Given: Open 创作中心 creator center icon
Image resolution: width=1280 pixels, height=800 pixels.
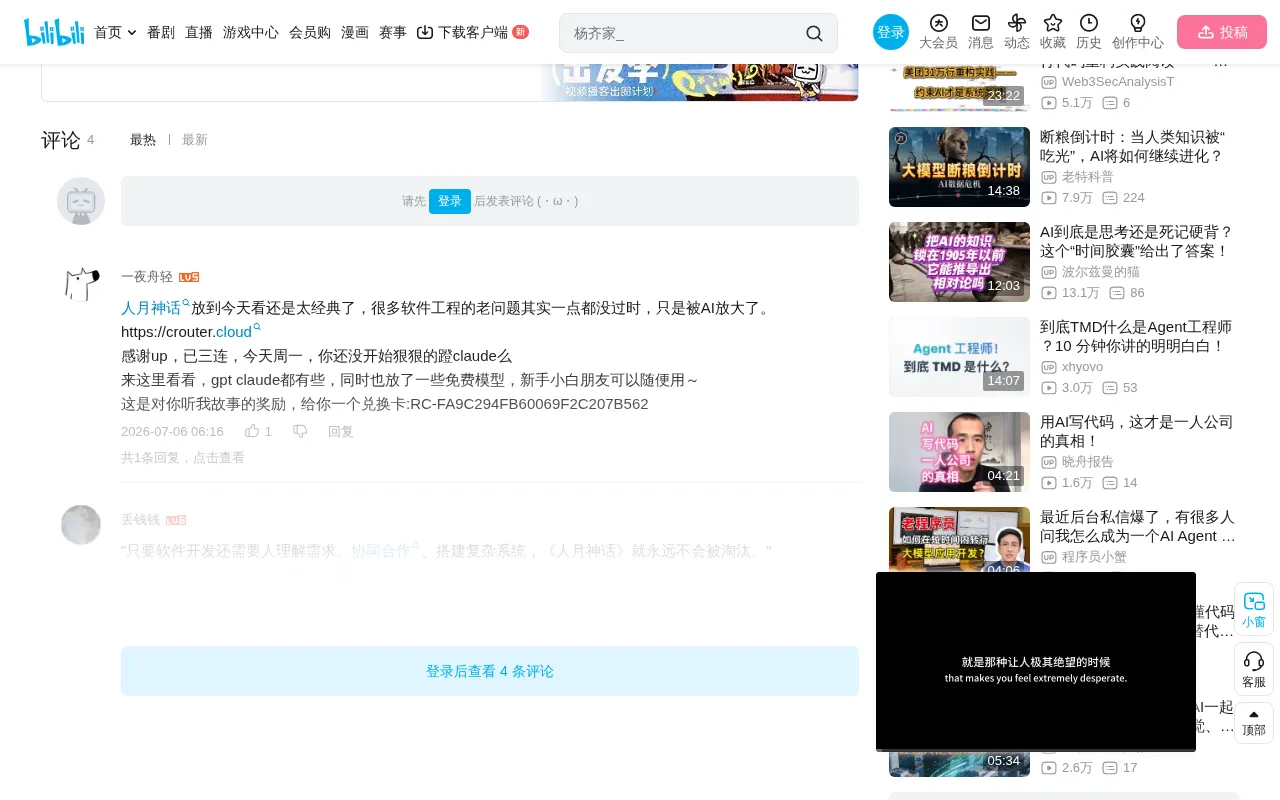Looking at the screenshot, I should (x=1138, y=32).
